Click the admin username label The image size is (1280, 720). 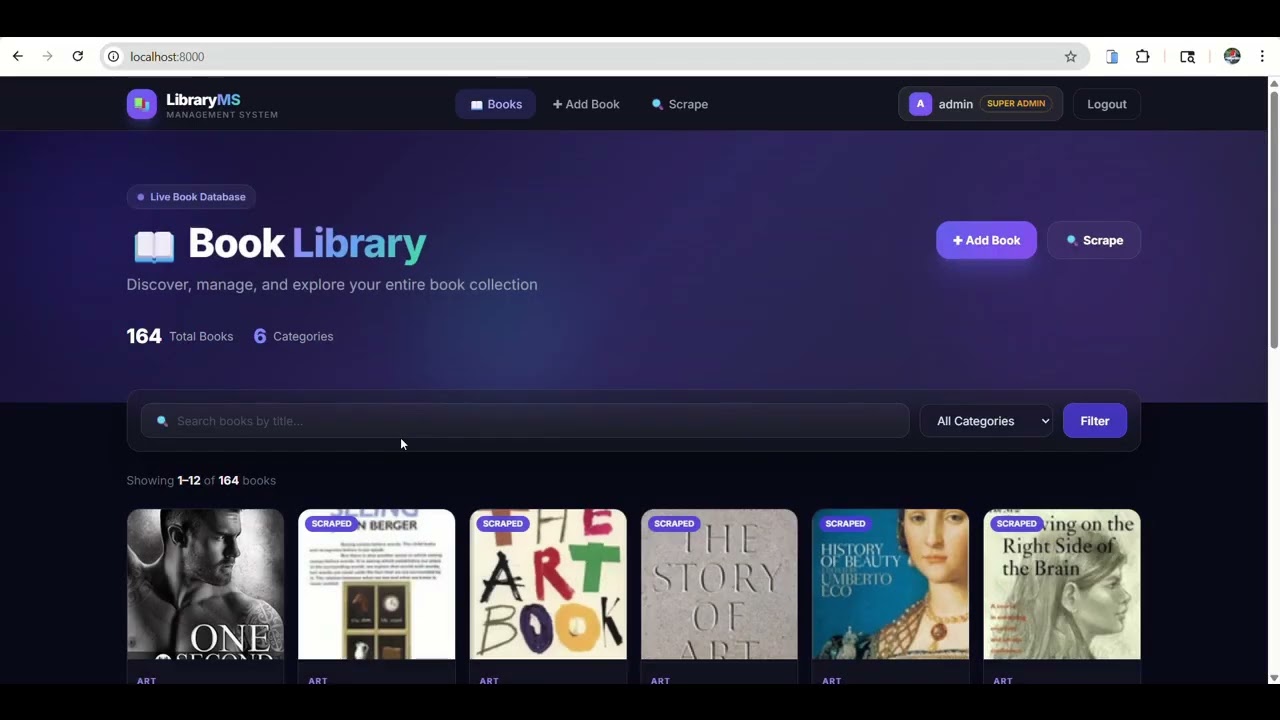(956, 104)
